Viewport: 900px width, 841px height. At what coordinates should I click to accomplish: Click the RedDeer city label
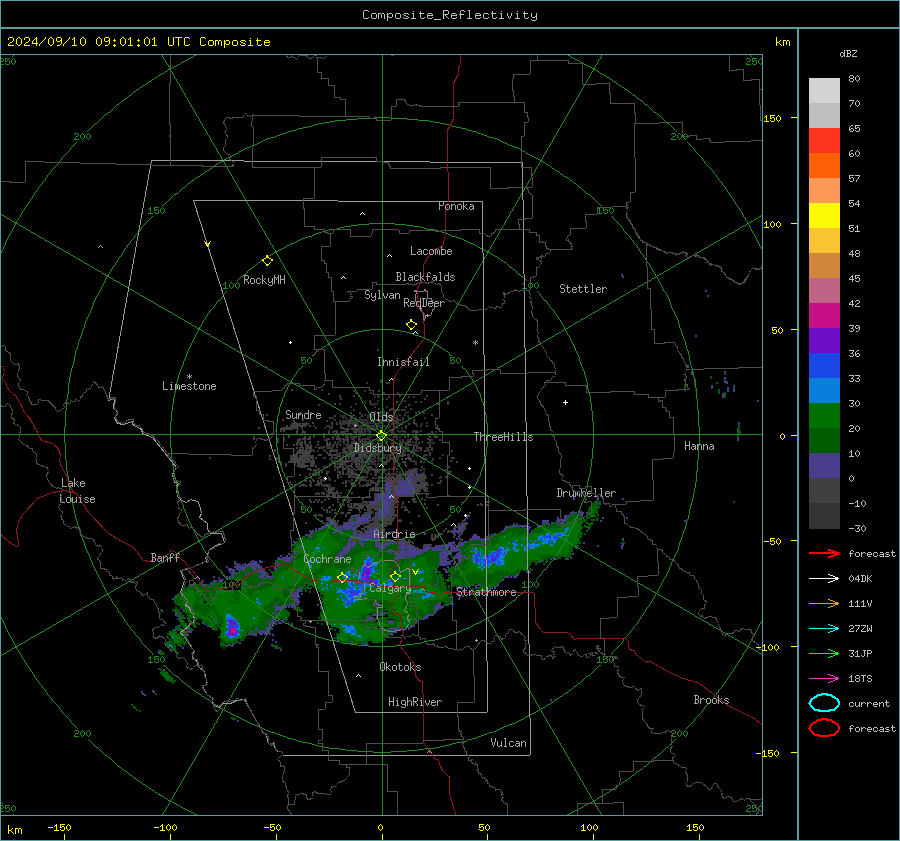(424, 303)
